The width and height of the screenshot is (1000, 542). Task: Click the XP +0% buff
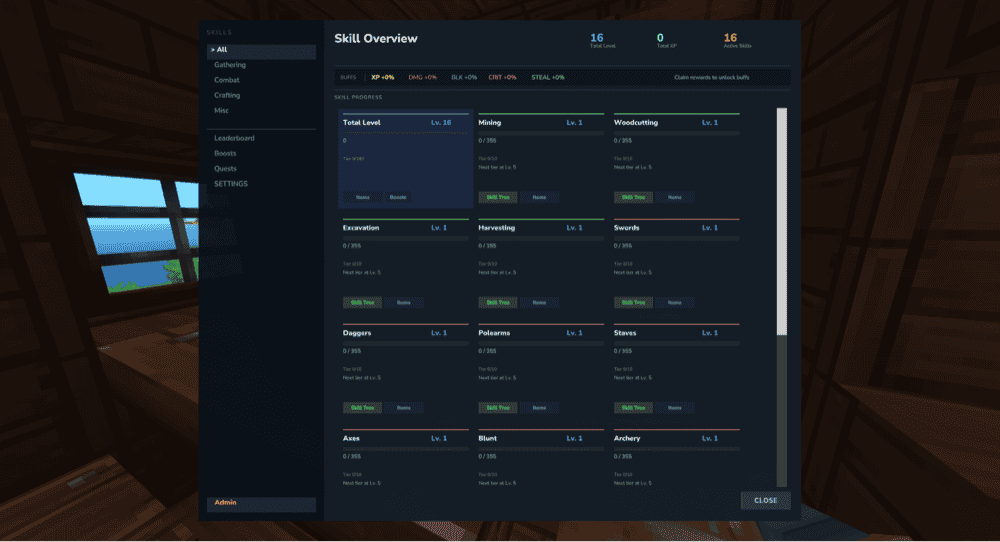383,78
